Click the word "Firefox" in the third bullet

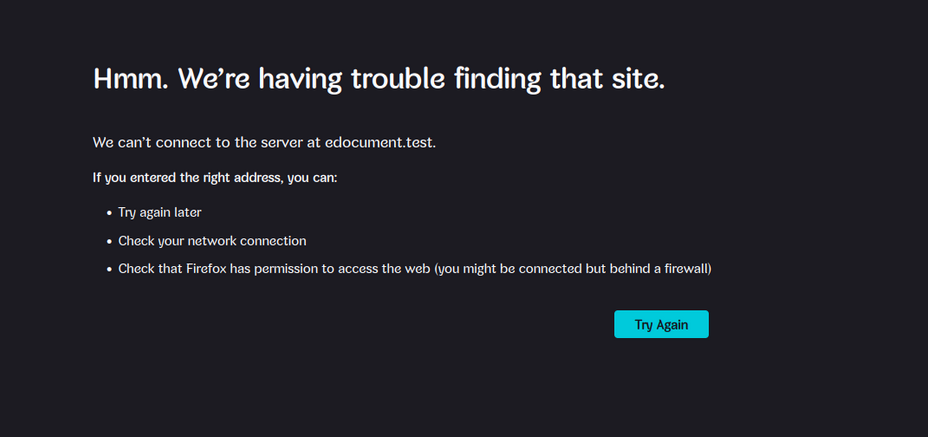(x=206, y=269)
